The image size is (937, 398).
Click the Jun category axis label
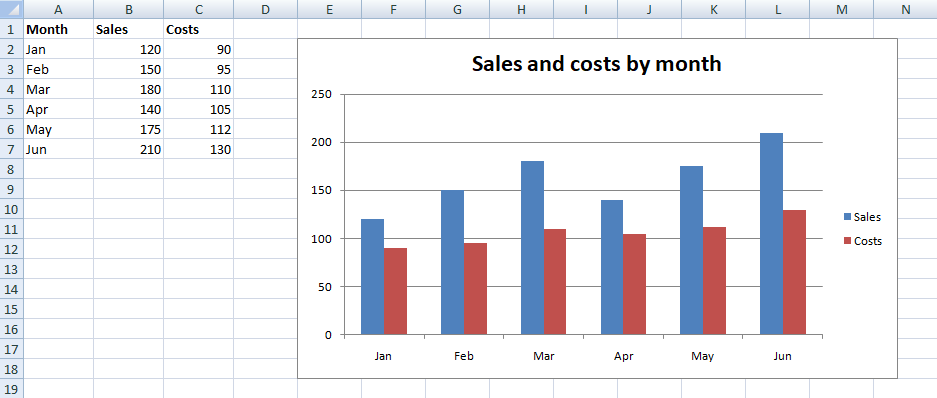(x=782, y=356)
